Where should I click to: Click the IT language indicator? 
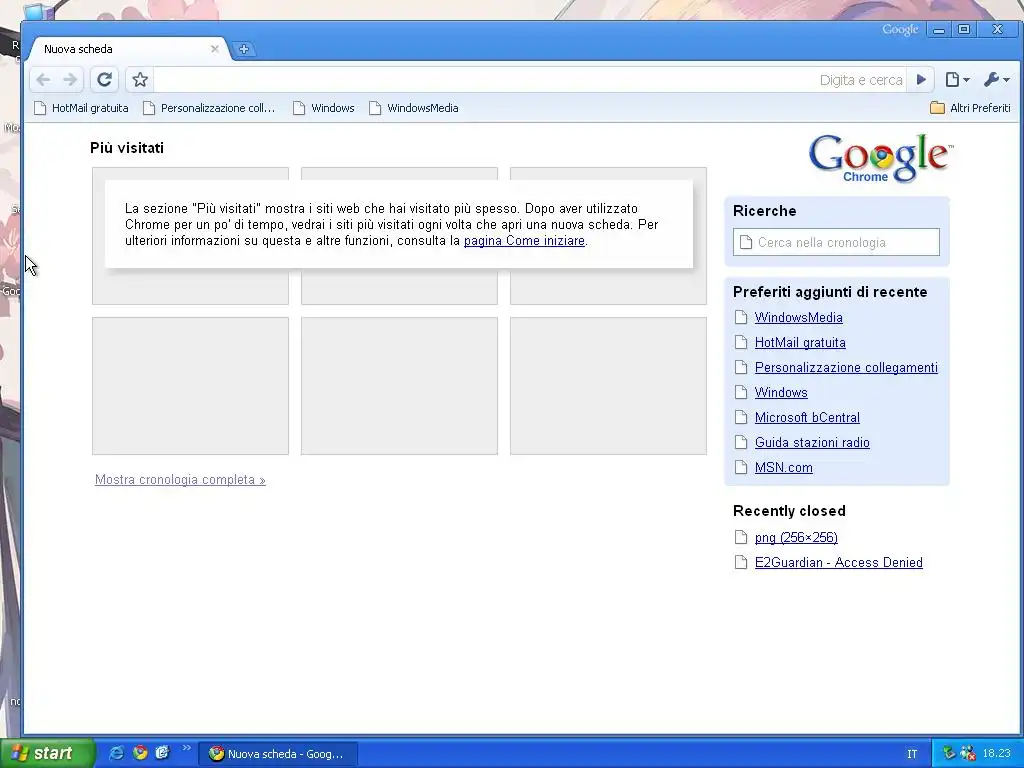pos(912,754)
